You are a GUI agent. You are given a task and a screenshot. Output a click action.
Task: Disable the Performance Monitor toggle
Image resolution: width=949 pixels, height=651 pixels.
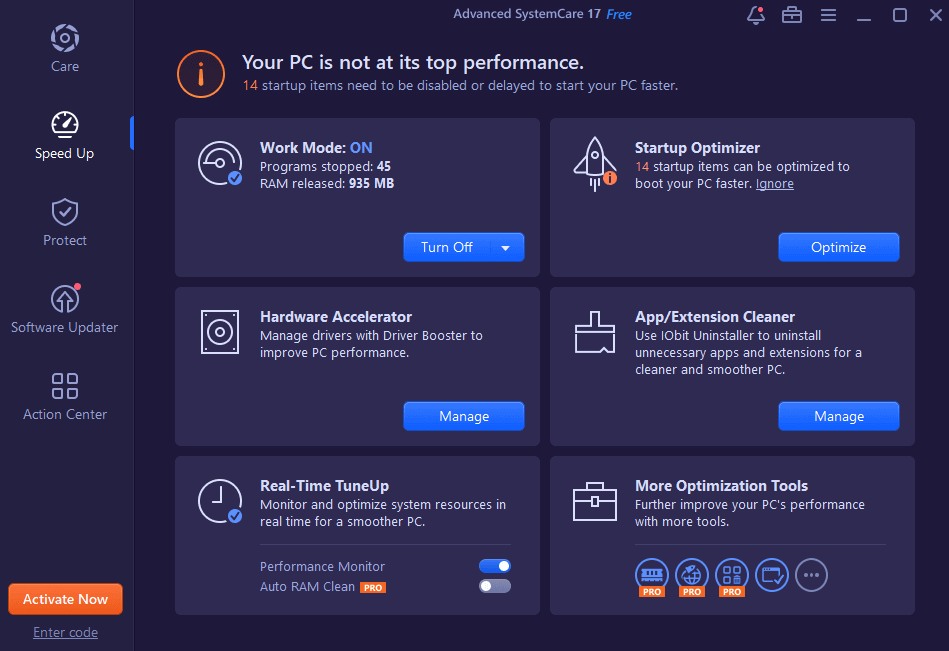(x=494, y=565)
